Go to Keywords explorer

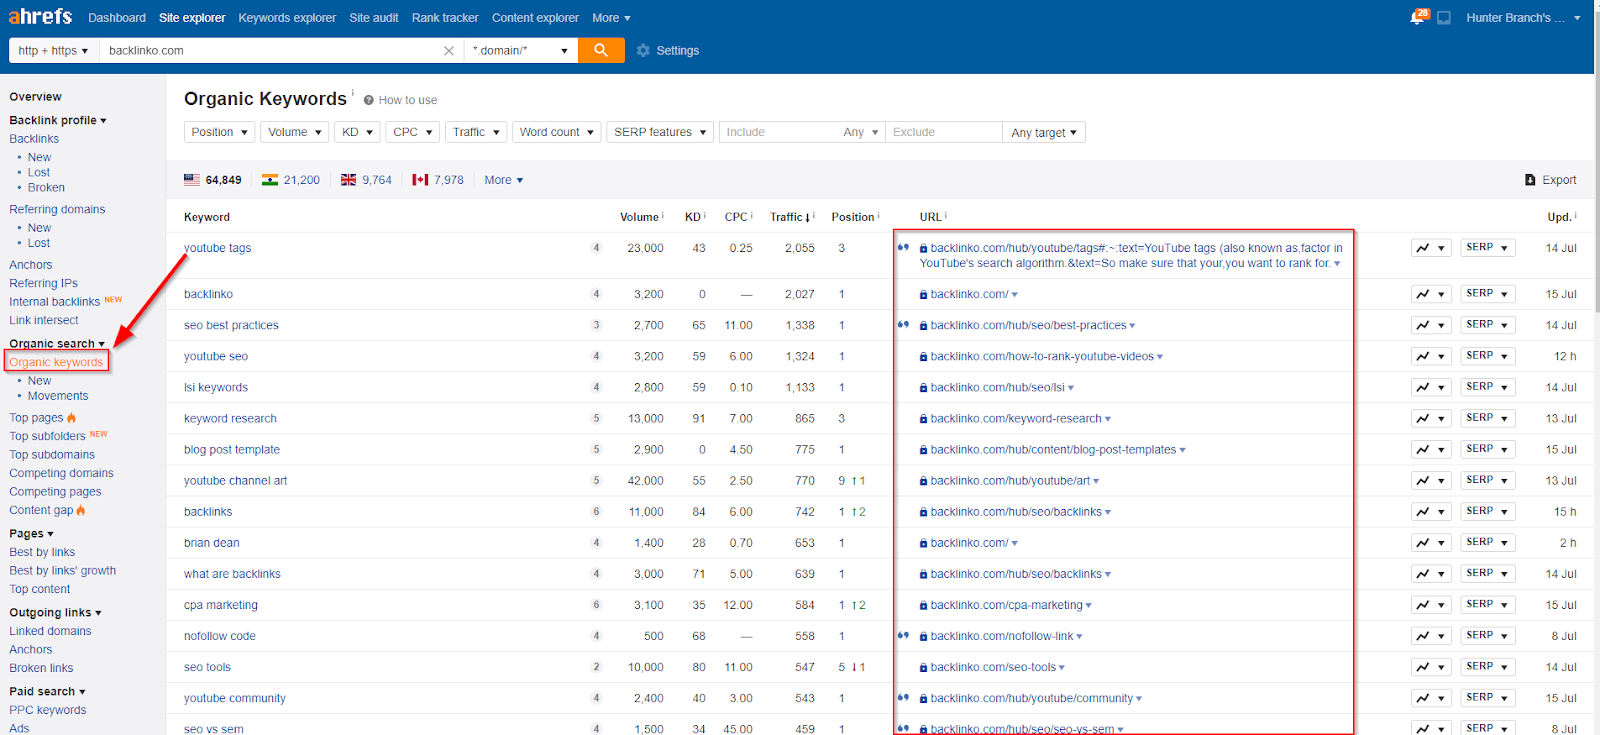point(287,18)
